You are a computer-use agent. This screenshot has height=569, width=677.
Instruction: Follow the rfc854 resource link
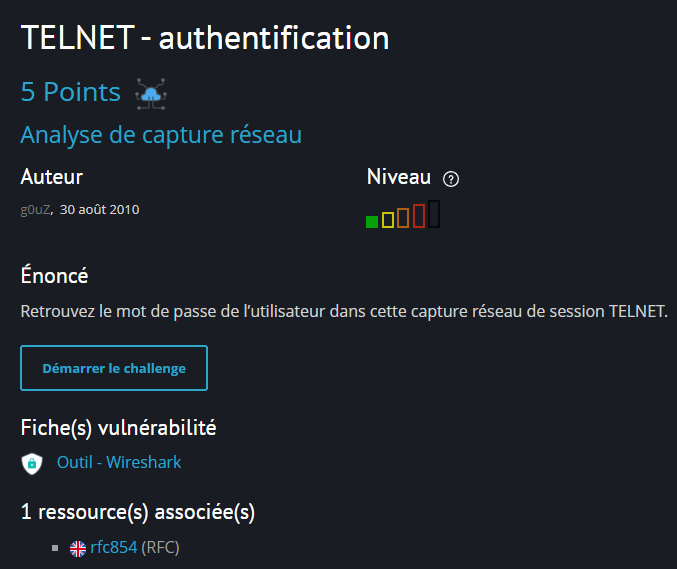[x=113, y=547]
